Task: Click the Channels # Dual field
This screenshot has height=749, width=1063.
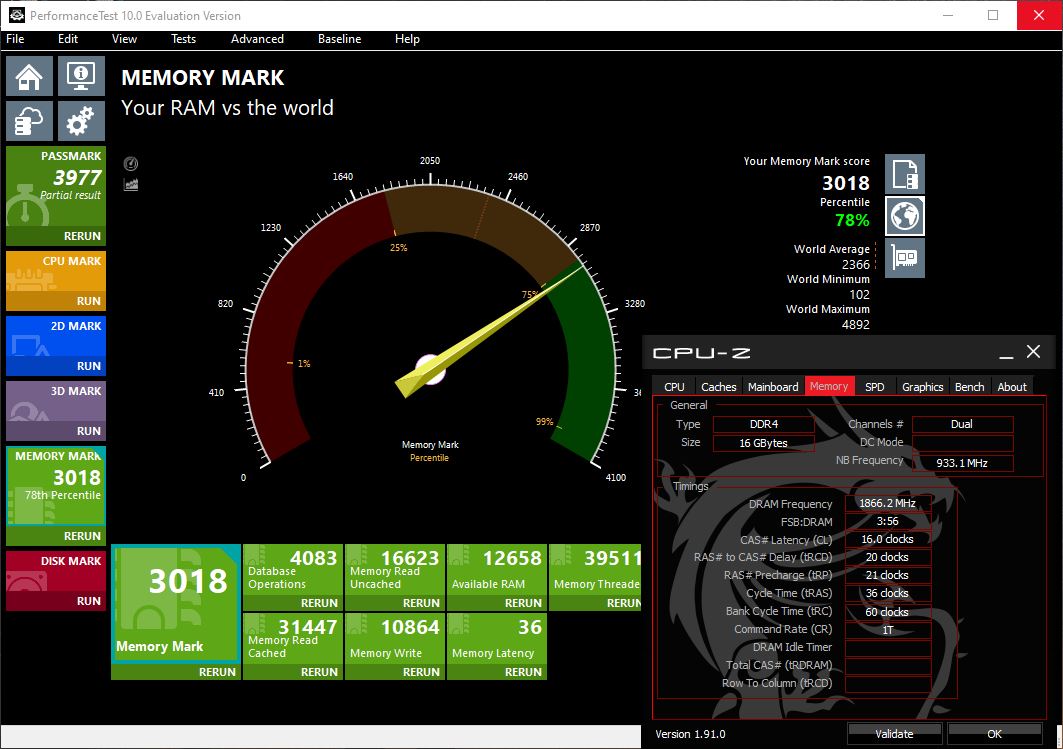Action: click(x=962, y=424)
